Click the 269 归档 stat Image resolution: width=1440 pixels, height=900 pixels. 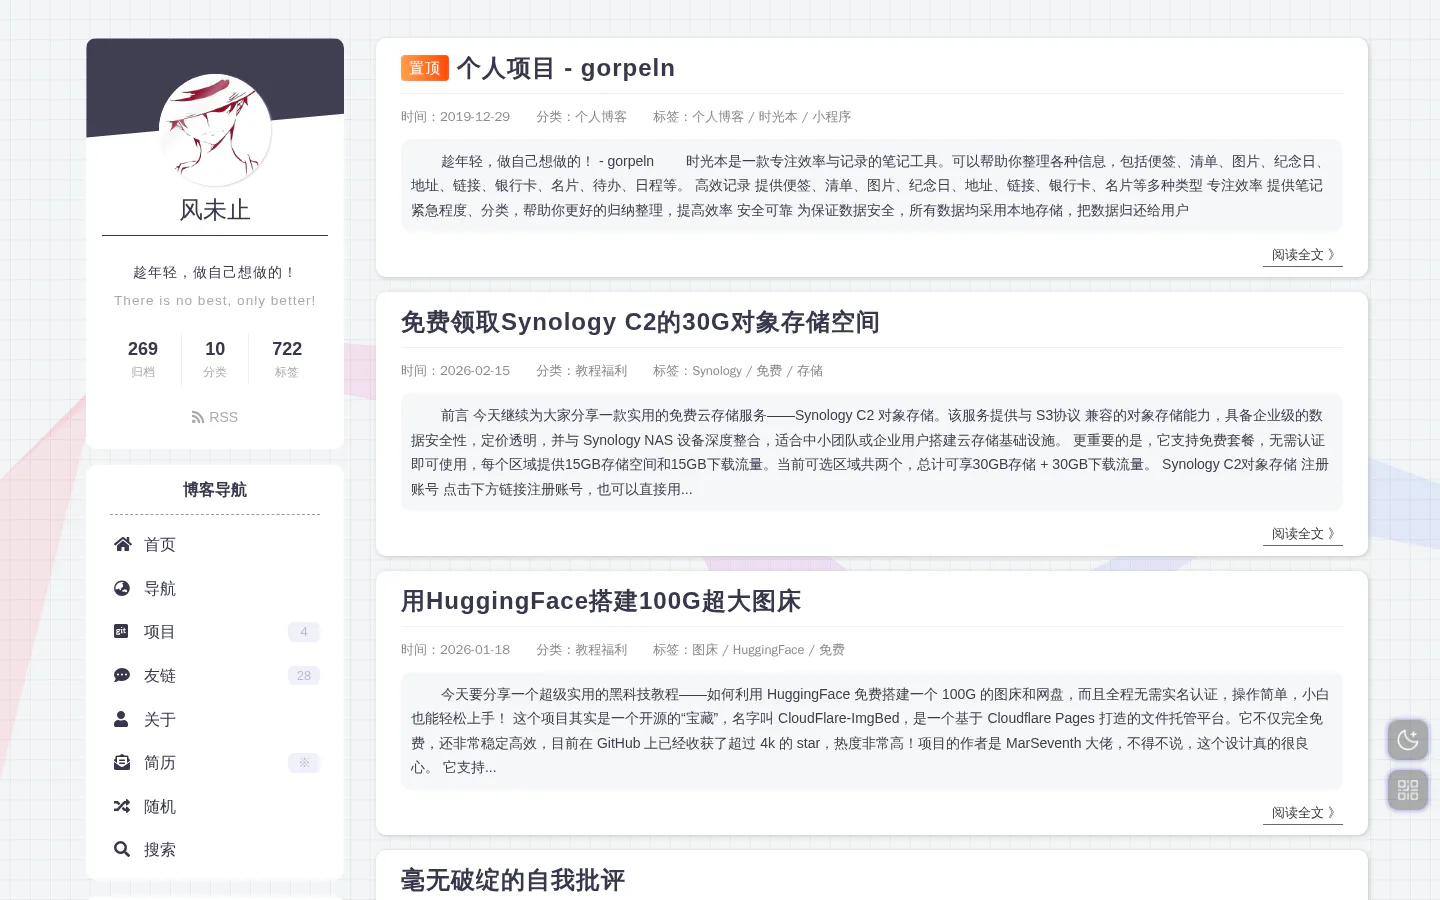pos(143,358)
